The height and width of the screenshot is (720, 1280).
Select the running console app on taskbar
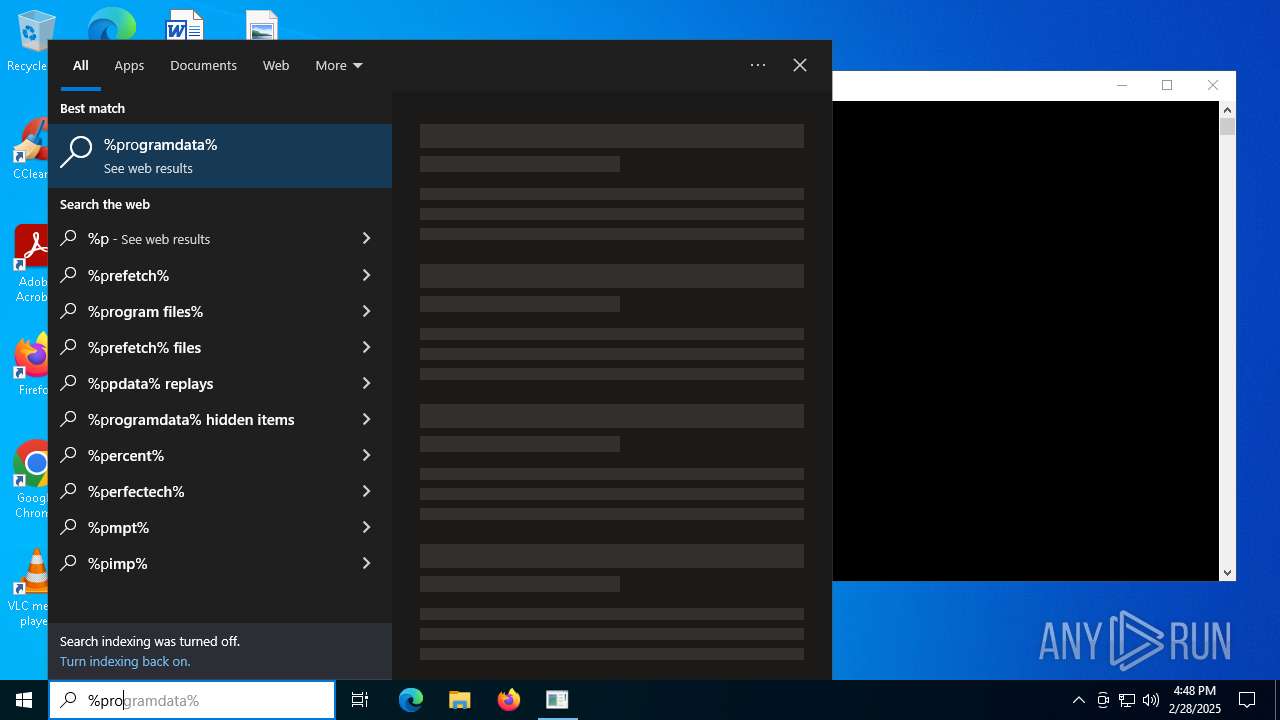[x=557, y=700]
